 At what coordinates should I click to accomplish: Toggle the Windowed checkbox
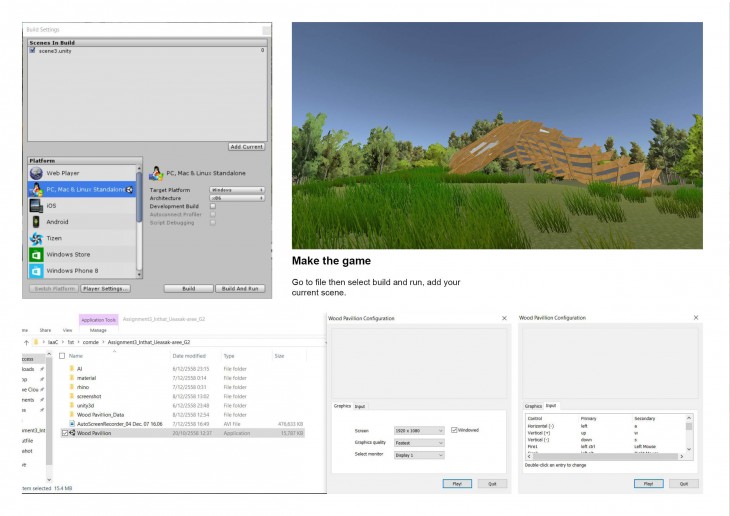pos(454,429)
